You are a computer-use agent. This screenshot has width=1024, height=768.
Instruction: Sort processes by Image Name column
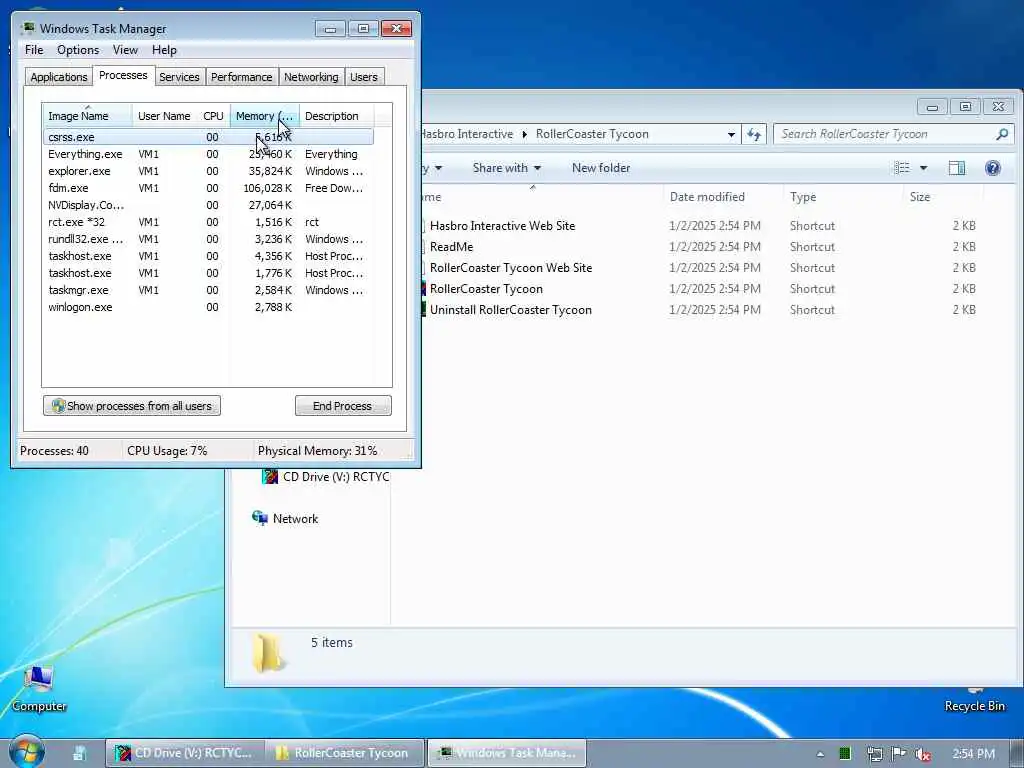tap(87, 116)
